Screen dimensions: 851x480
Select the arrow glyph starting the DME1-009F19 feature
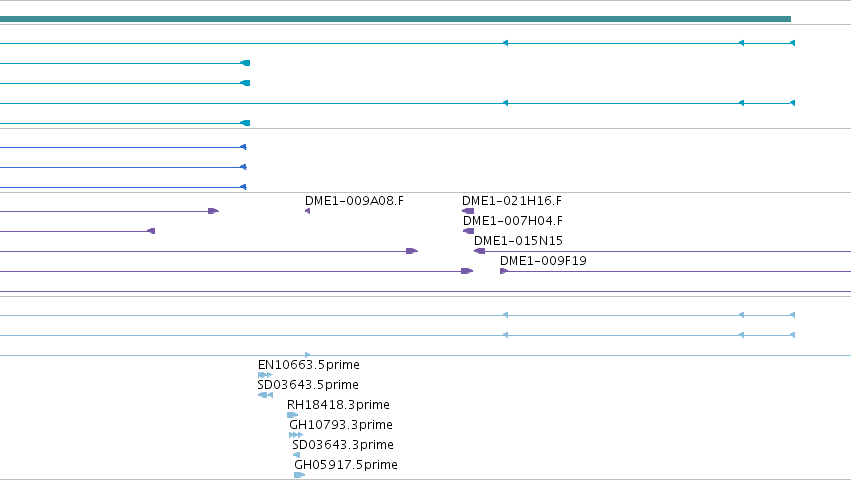(x=504, y=271)
